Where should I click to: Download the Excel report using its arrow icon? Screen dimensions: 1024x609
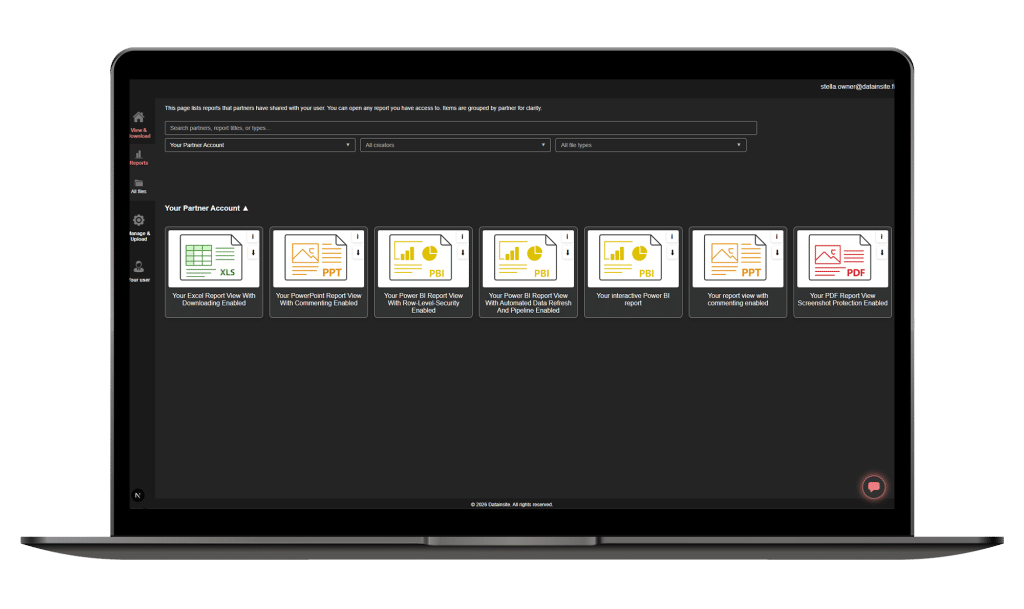253,253
